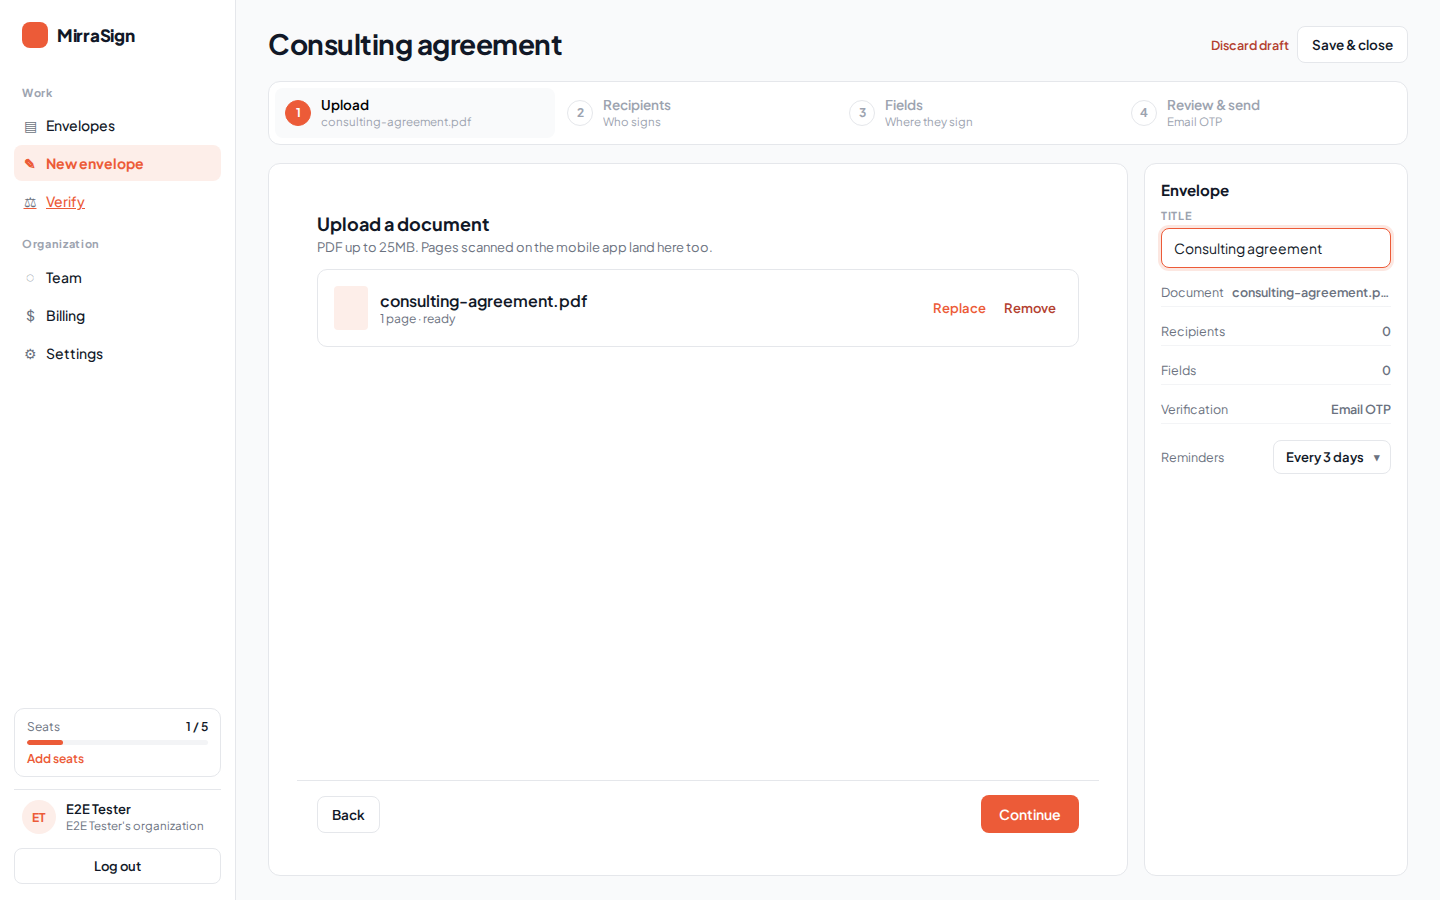Open Billing dollar sign icon

click(30, 316)
